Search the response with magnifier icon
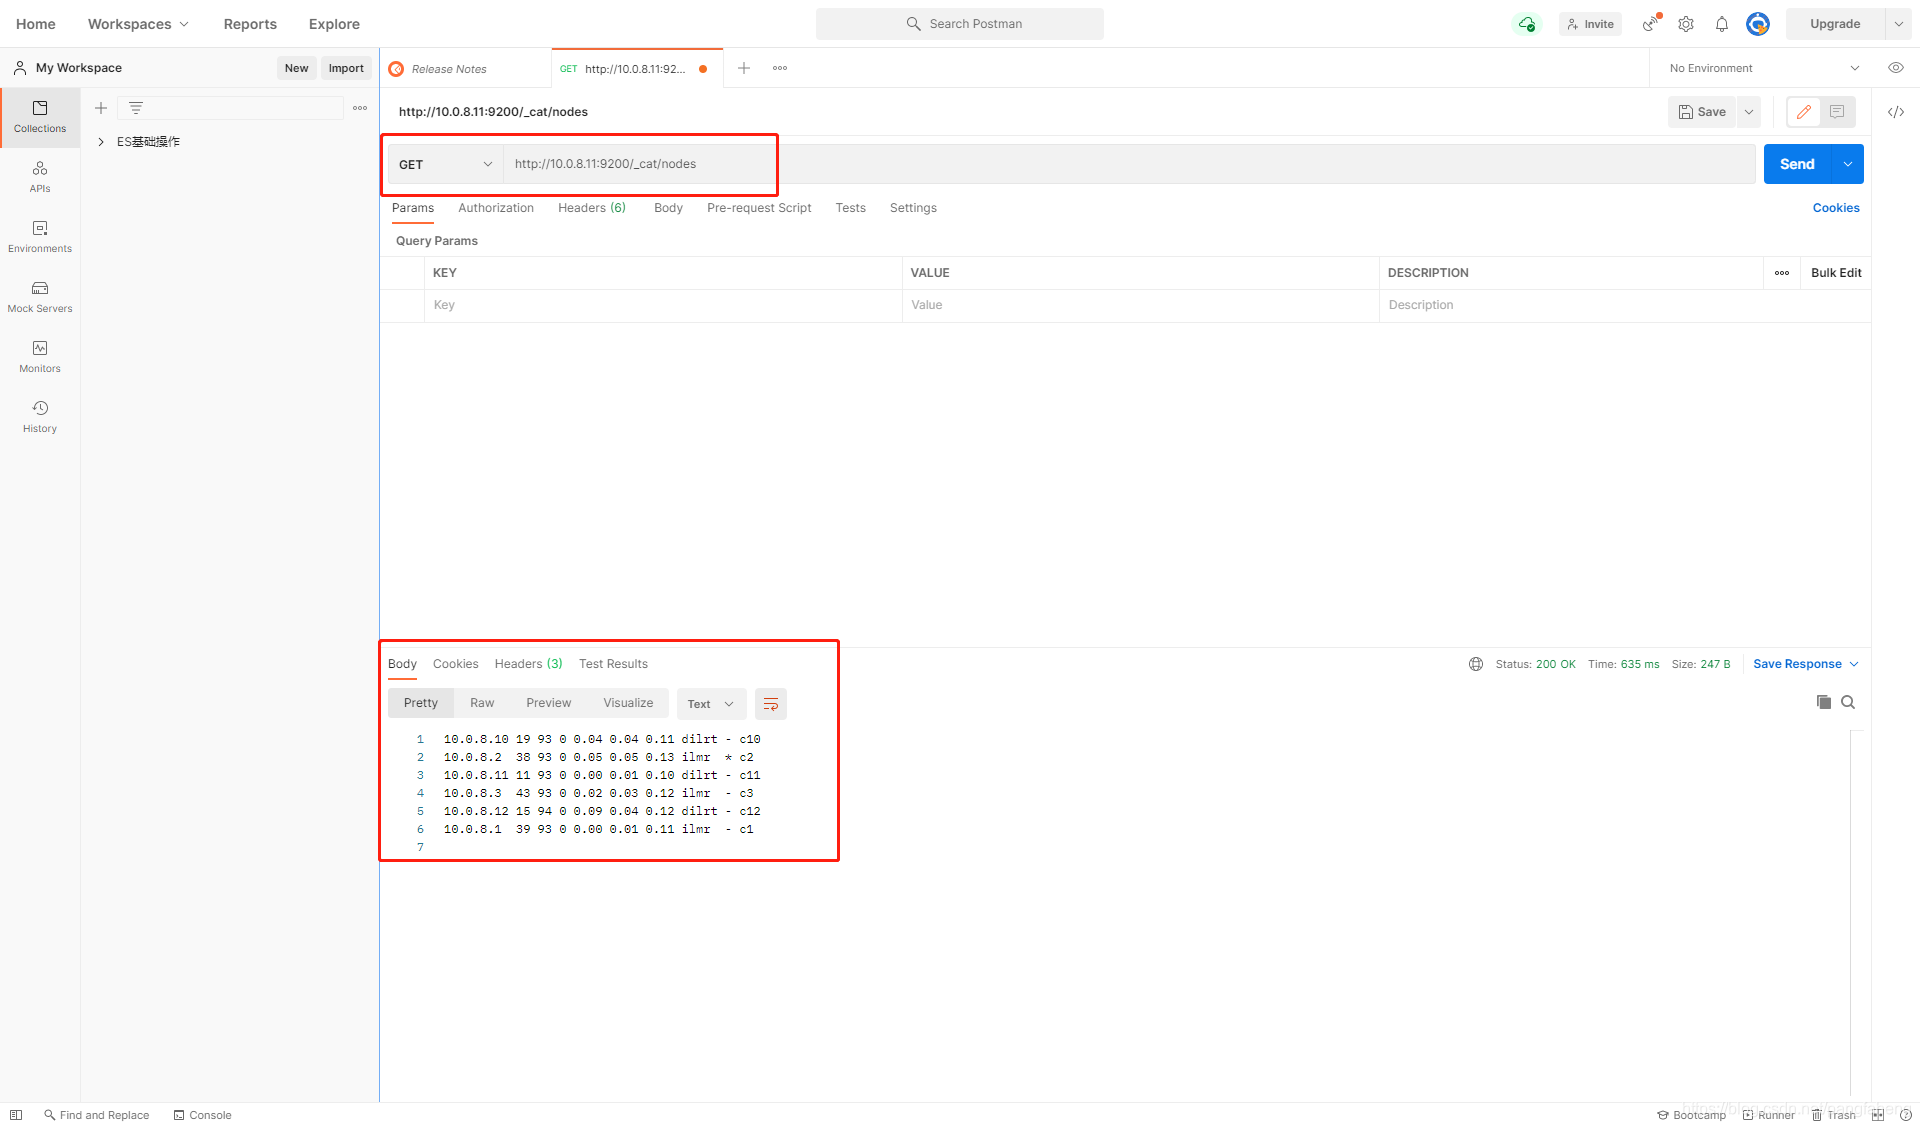Viewport: 1920px width, 1127px height. point(1848,702)
